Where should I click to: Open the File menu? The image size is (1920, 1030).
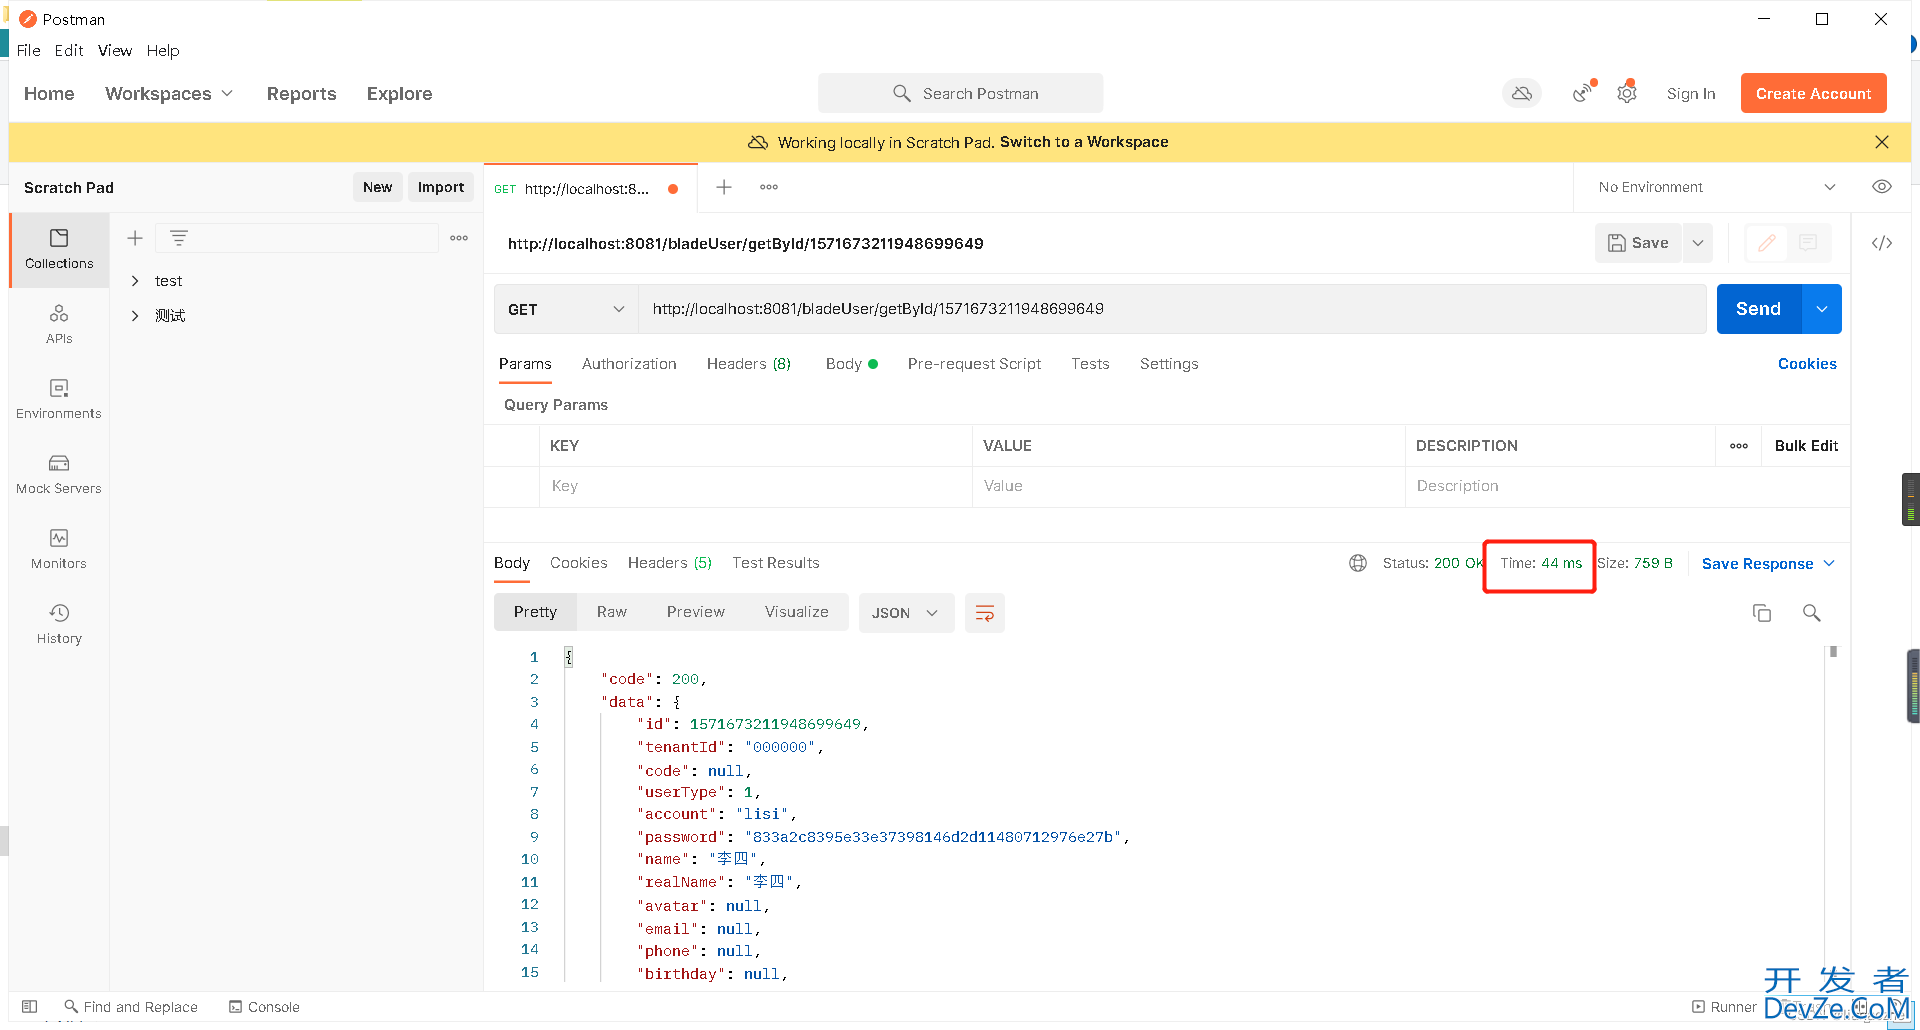point(29,50)
